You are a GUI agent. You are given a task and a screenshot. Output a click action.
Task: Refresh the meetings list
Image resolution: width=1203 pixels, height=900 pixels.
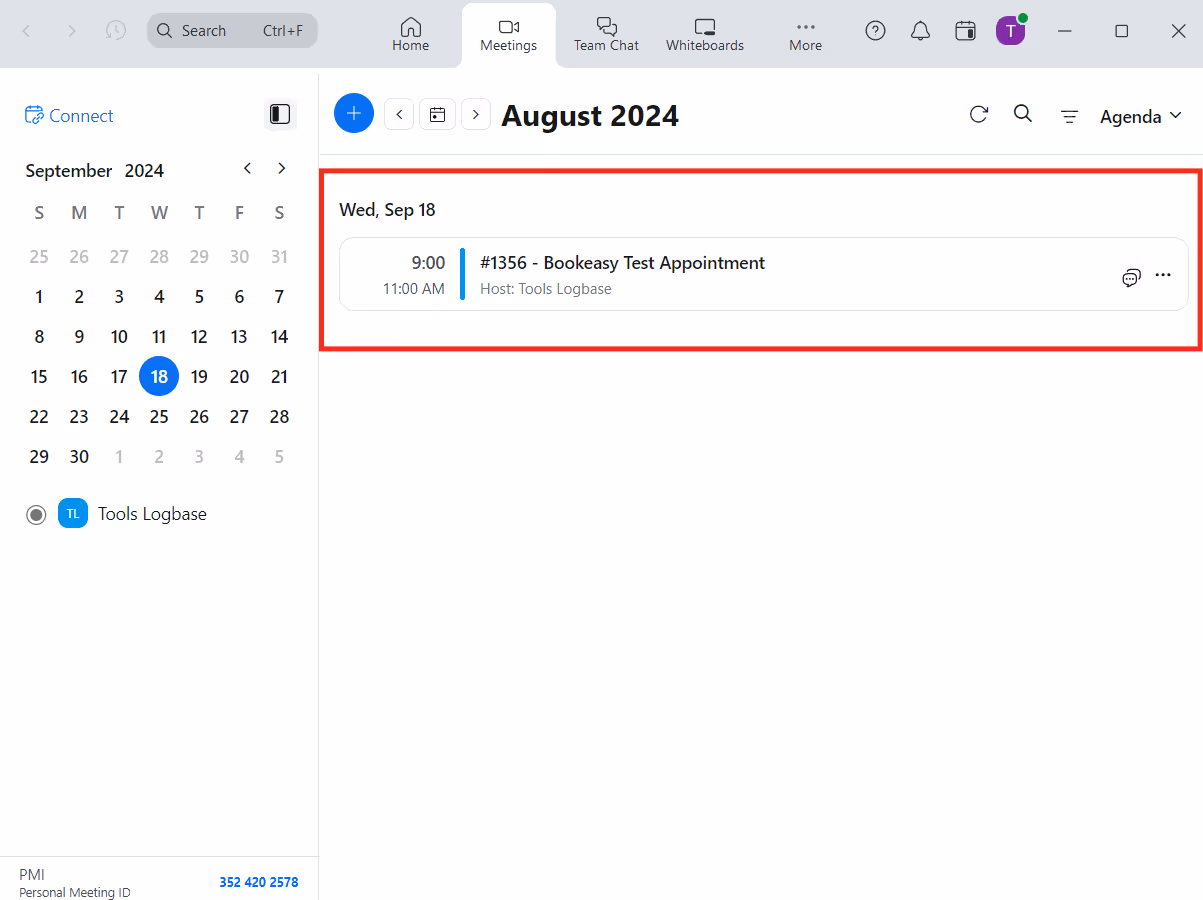(979, 114)
